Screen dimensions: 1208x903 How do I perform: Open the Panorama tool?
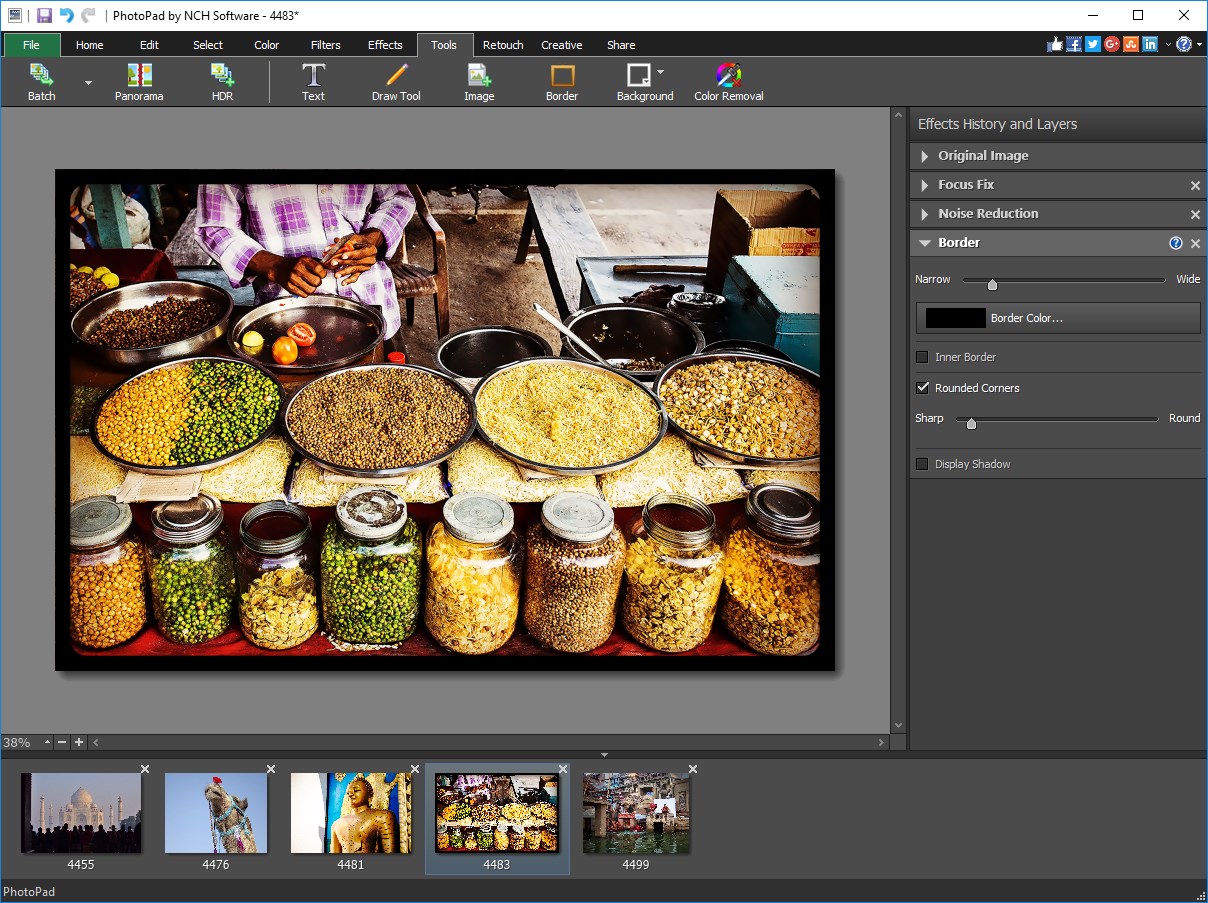138,82
